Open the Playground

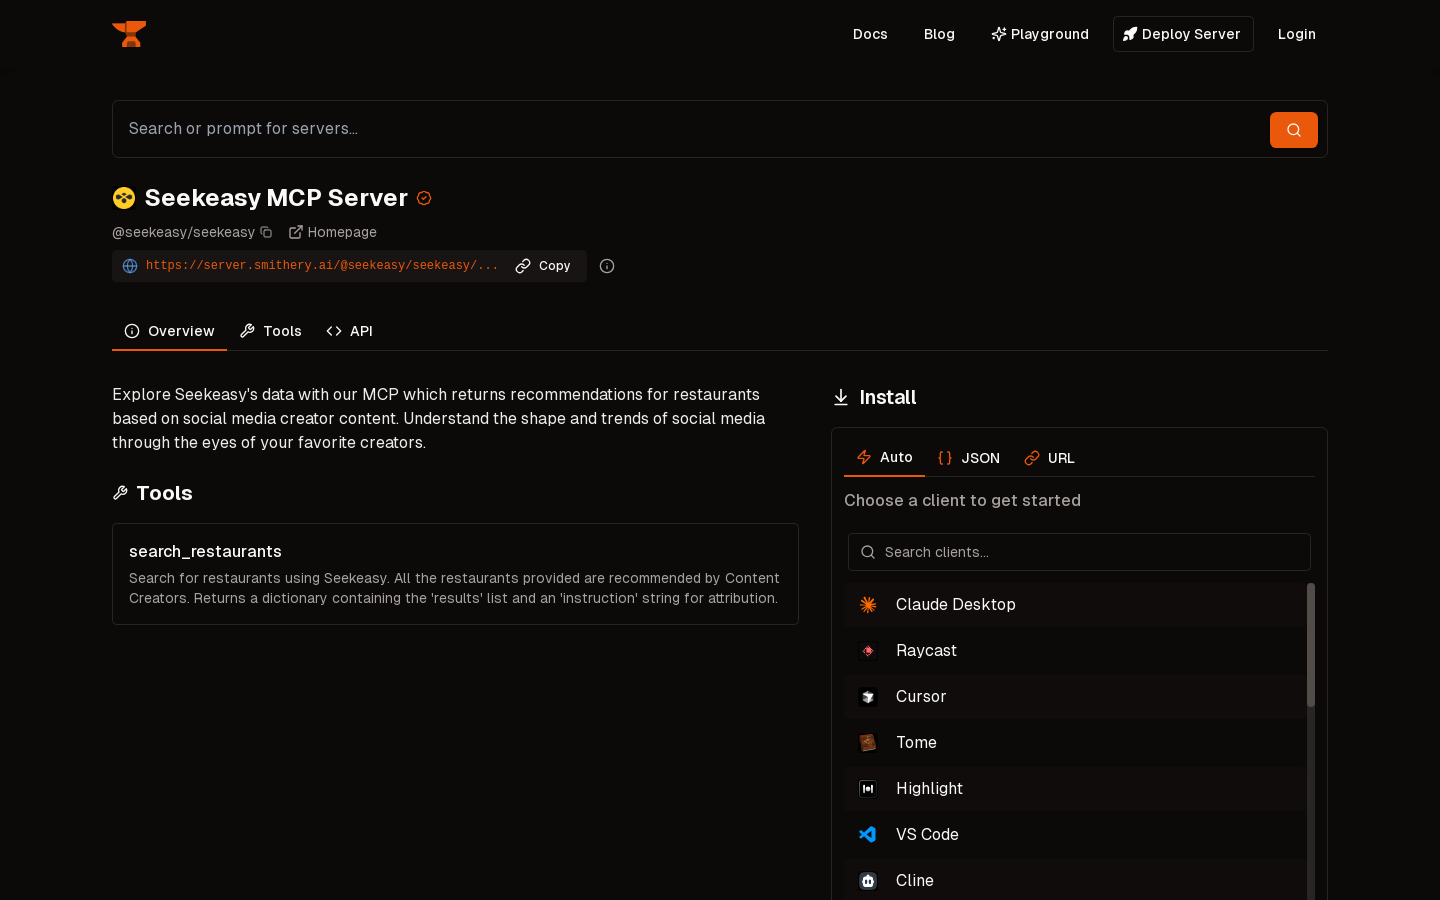[1040, 34]
